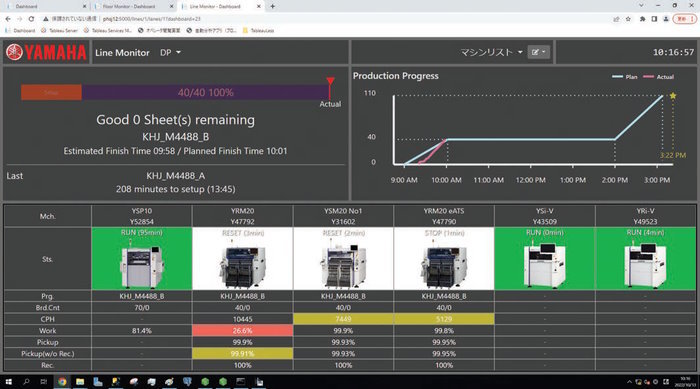Open the browser extensions puzzle icon
This screenshot has width=700, height=389.
point(642,19)
